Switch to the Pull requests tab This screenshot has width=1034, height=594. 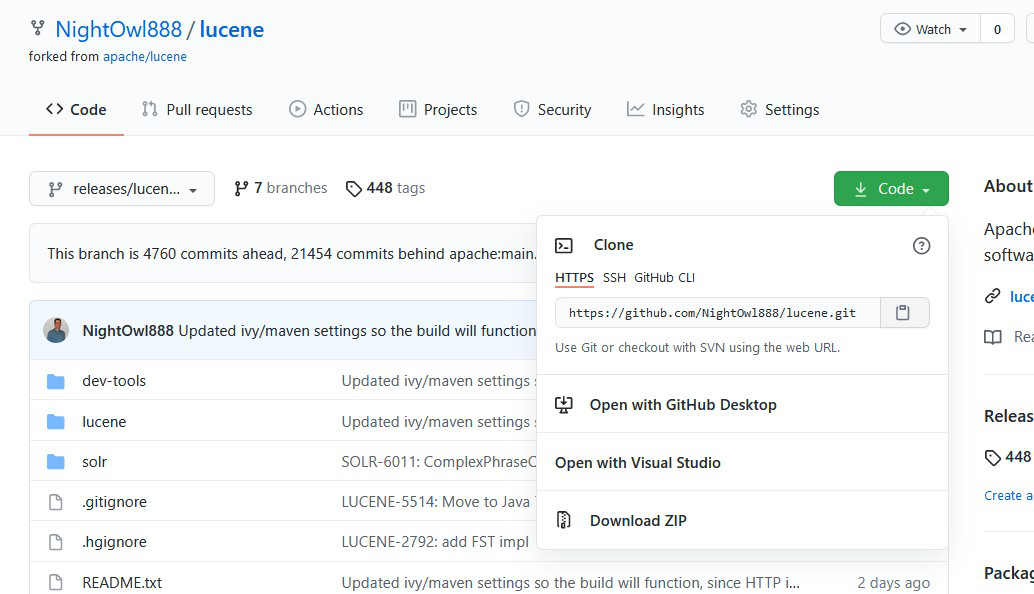click(x=197, y=110)
